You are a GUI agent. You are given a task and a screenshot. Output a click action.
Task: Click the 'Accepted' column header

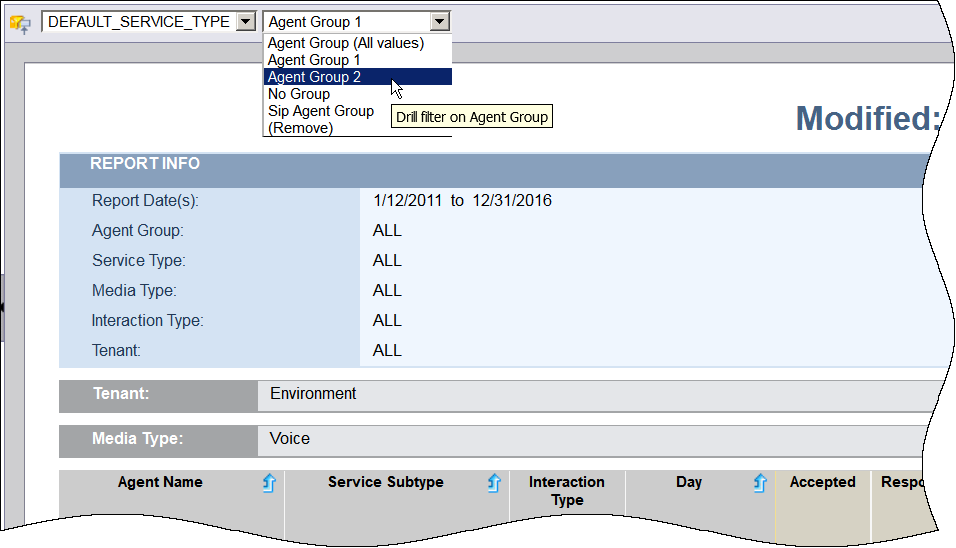pos(822,482)
